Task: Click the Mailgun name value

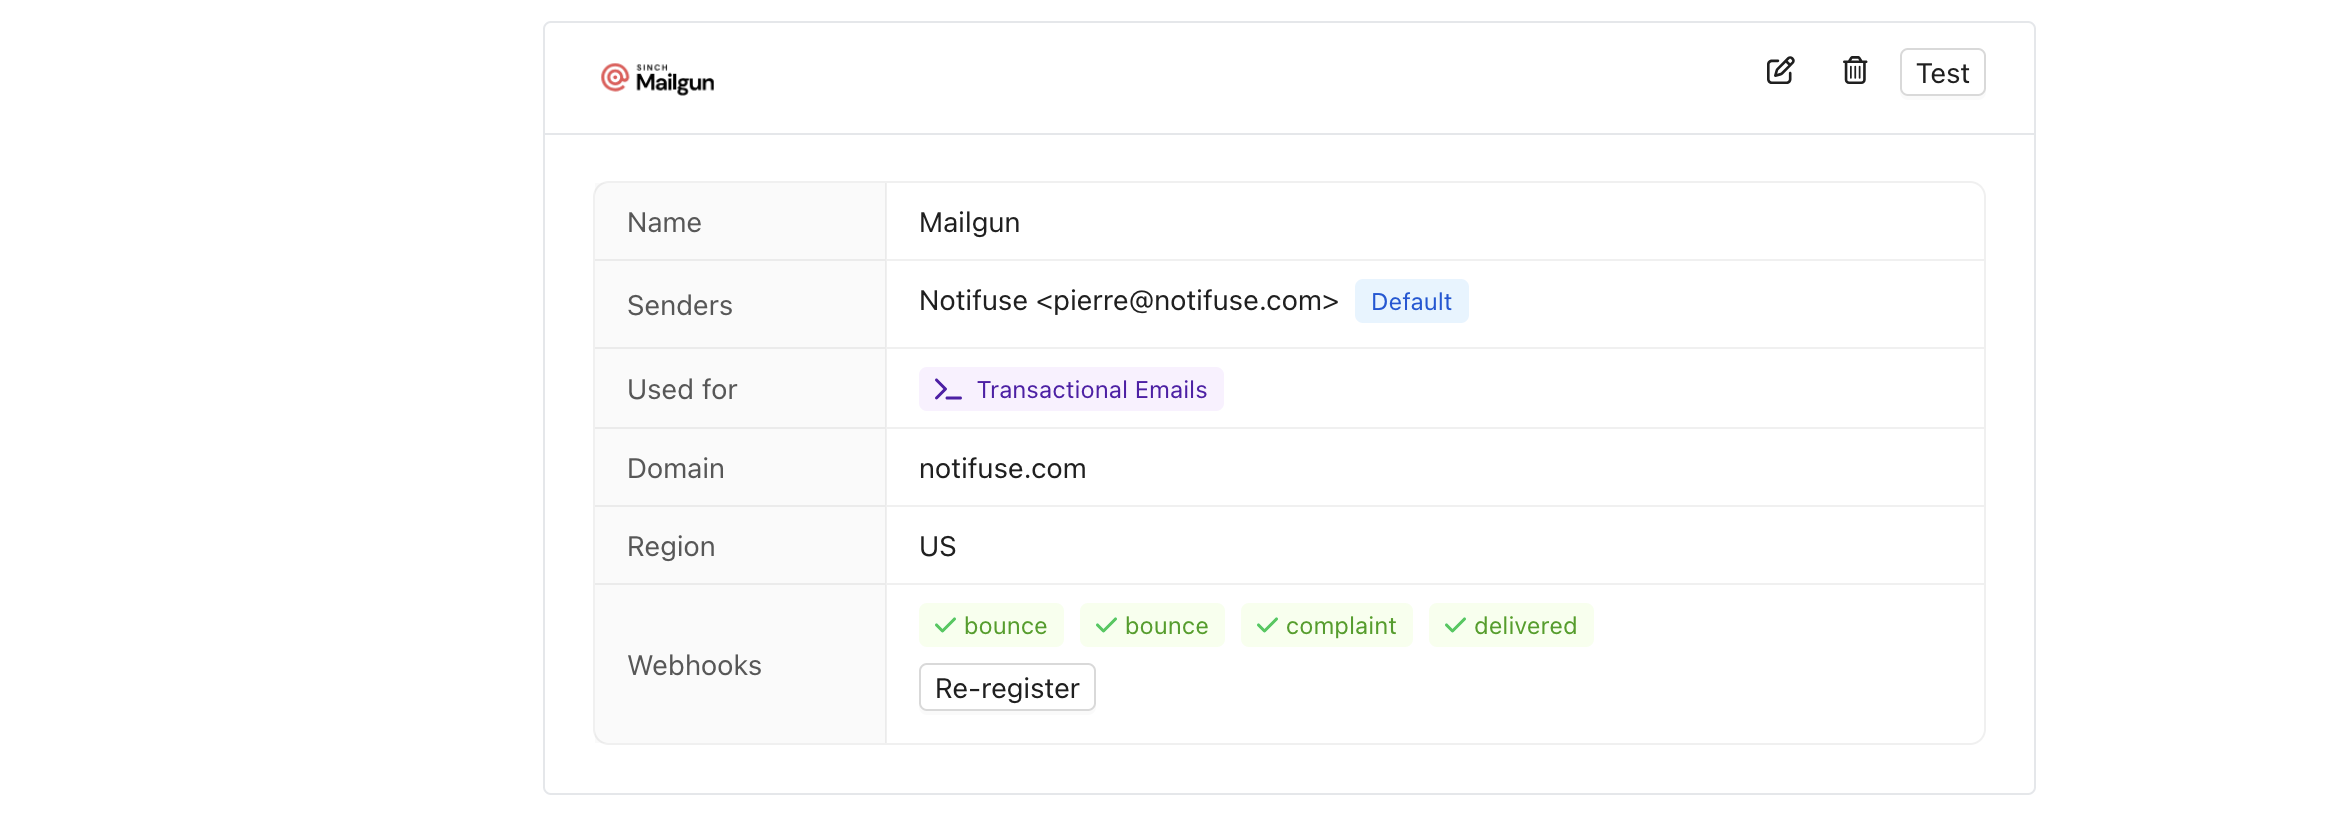Action: pyautogui.click(x=969, y=223)
